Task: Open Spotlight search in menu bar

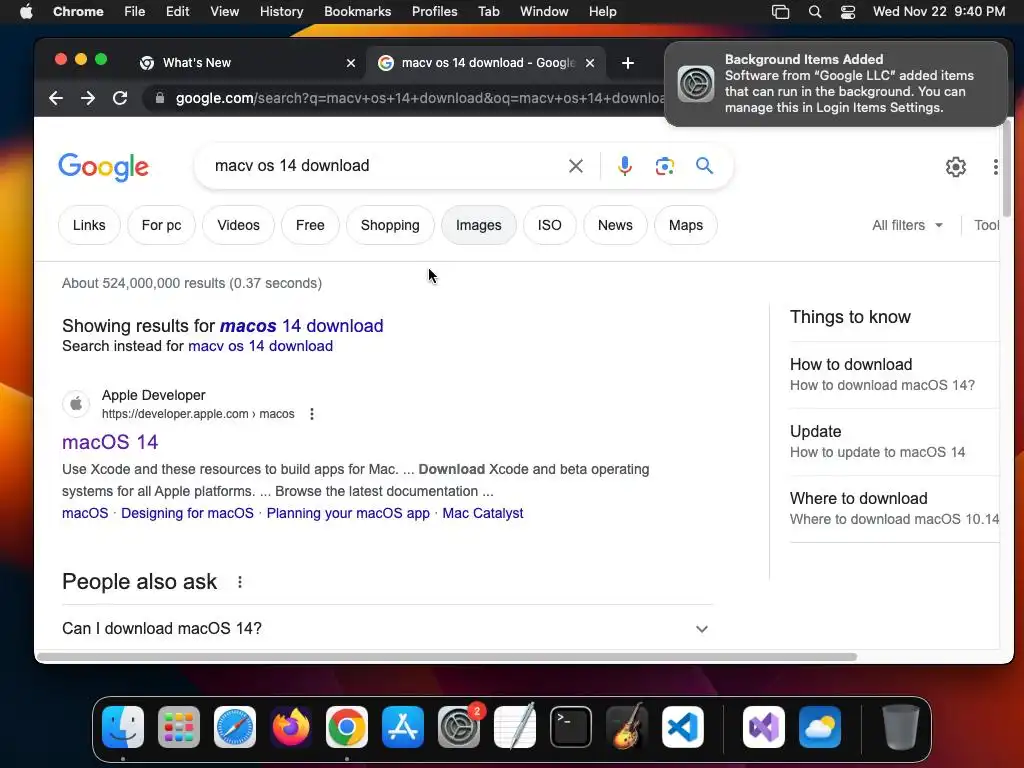Action: [x=814, y=11]
